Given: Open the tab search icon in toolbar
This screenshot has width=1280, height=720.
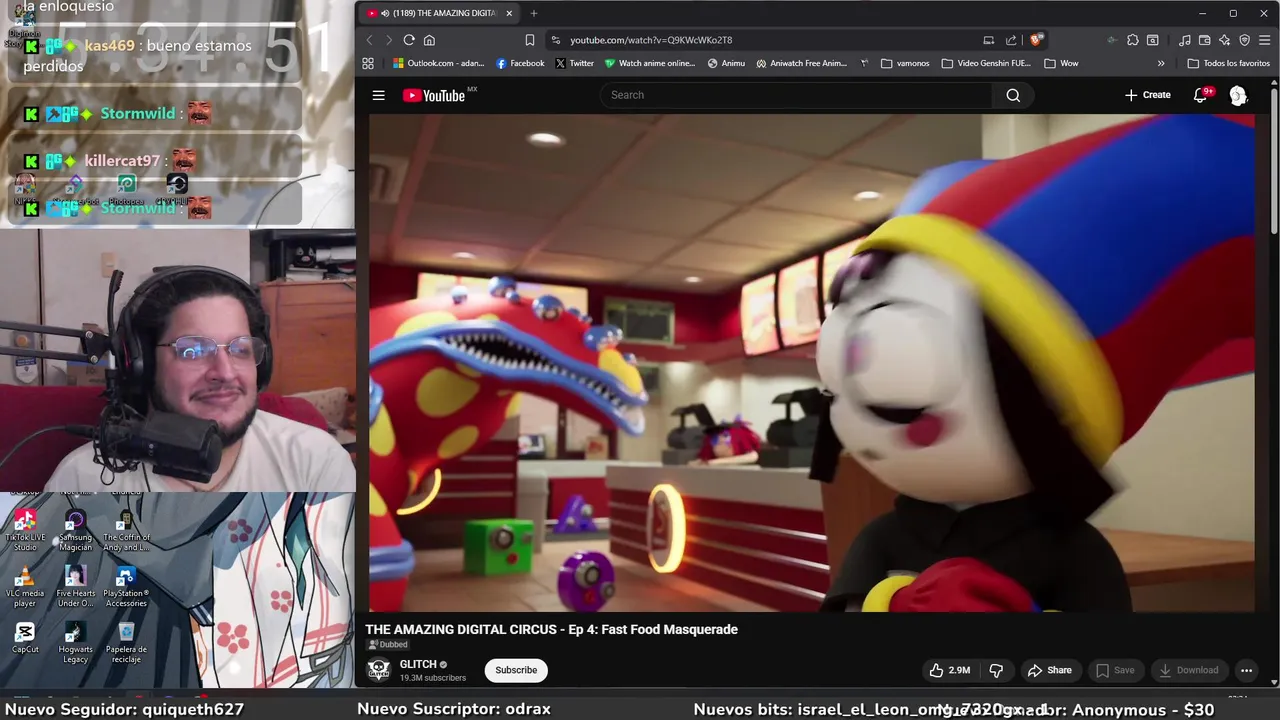Looking at the screenshot, I should [x=1152, y=40].
